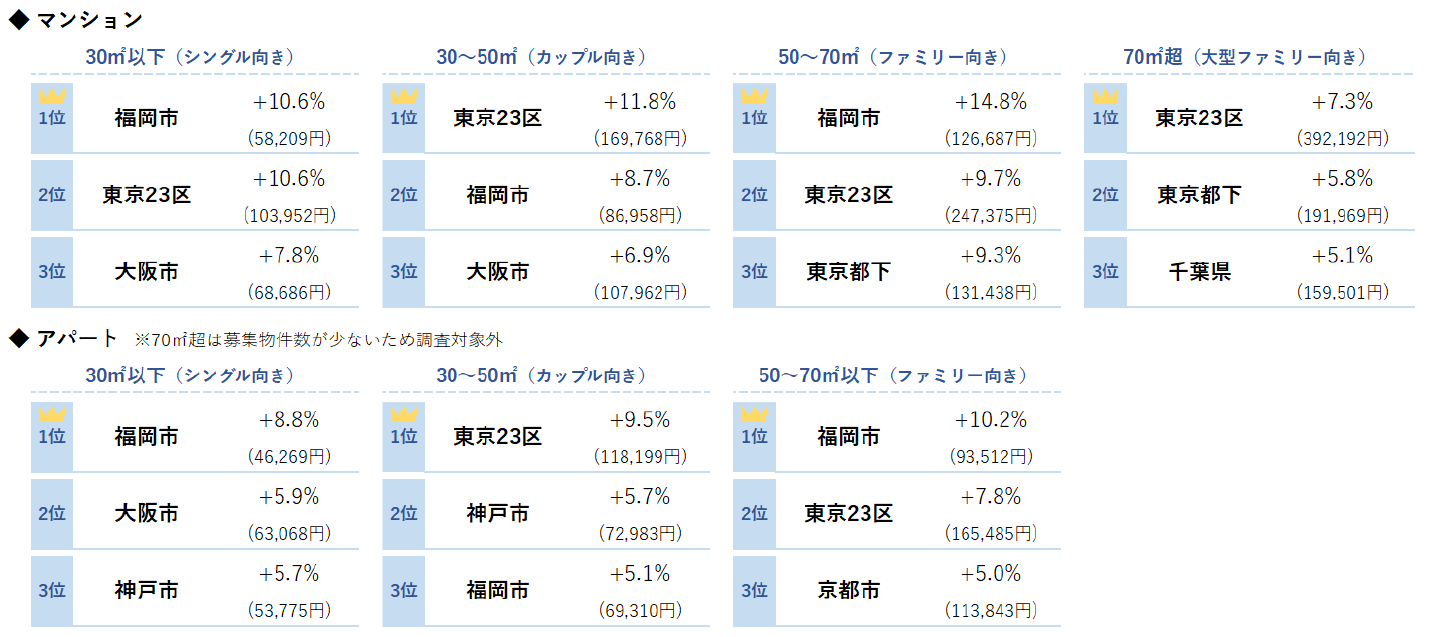Click the crown icon in Apartment 30㎡以下 column

coord(51,414)
